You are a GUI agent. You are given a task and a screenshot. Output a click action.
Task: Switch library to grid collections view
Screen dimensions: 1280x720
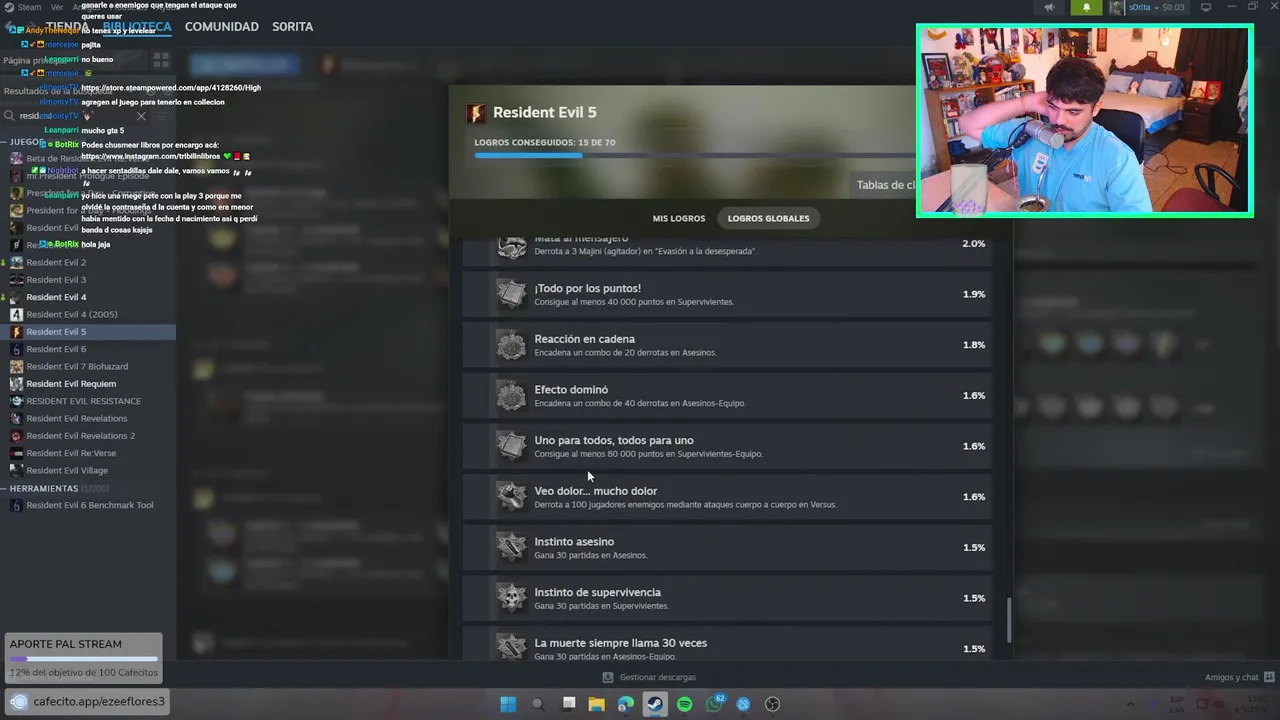tap(161, 61)
